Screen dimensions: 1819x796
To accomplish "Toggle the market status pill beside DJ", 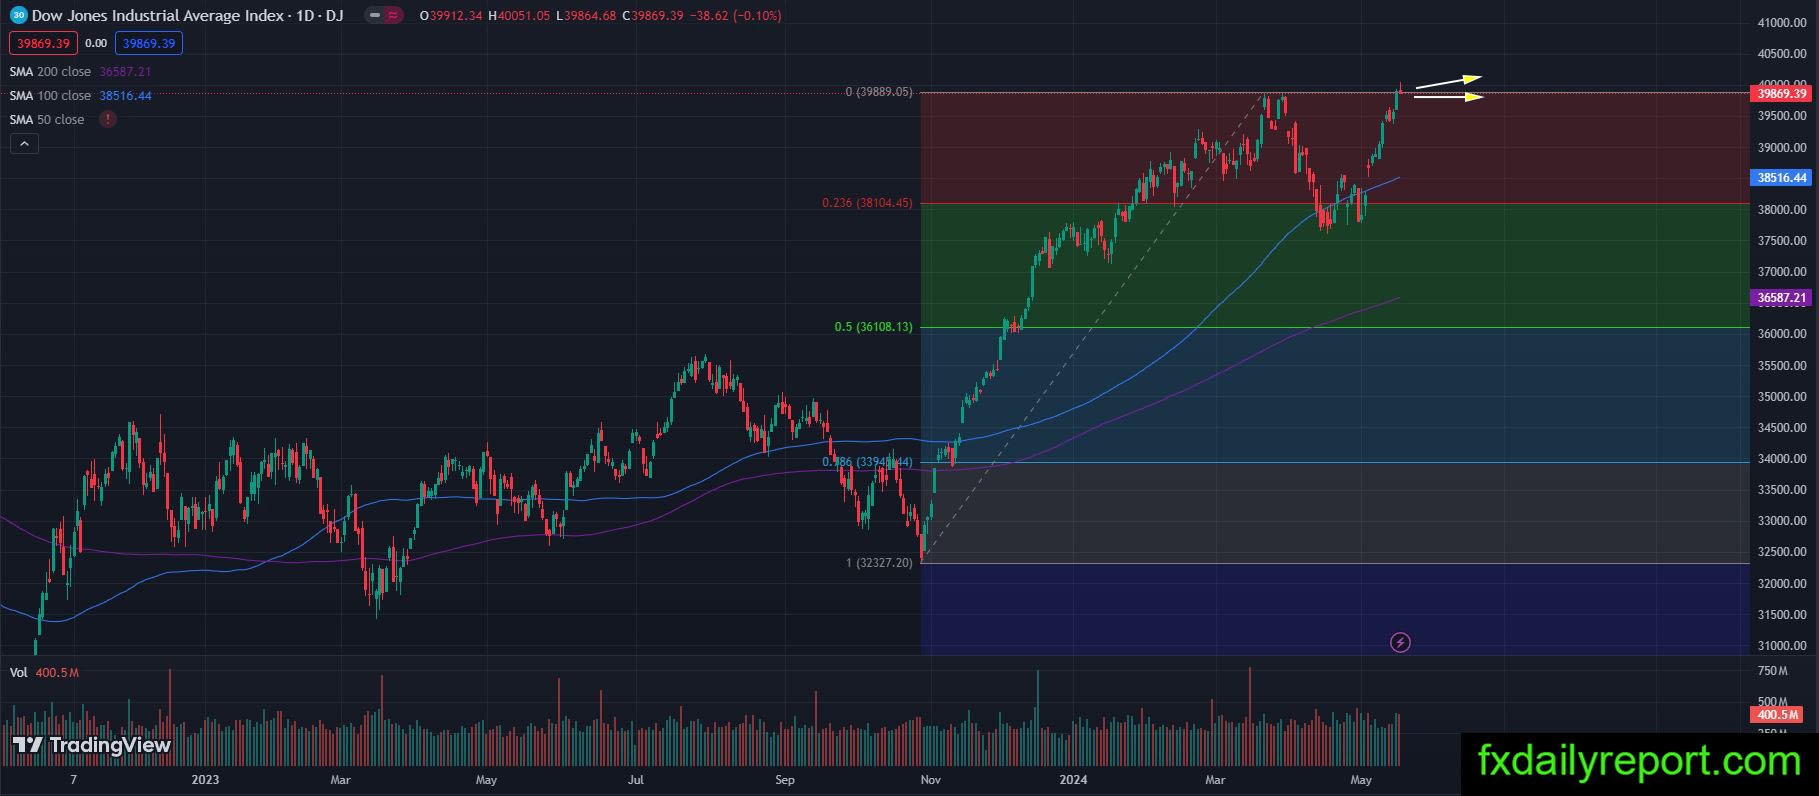I will click(x=384, y=16).
